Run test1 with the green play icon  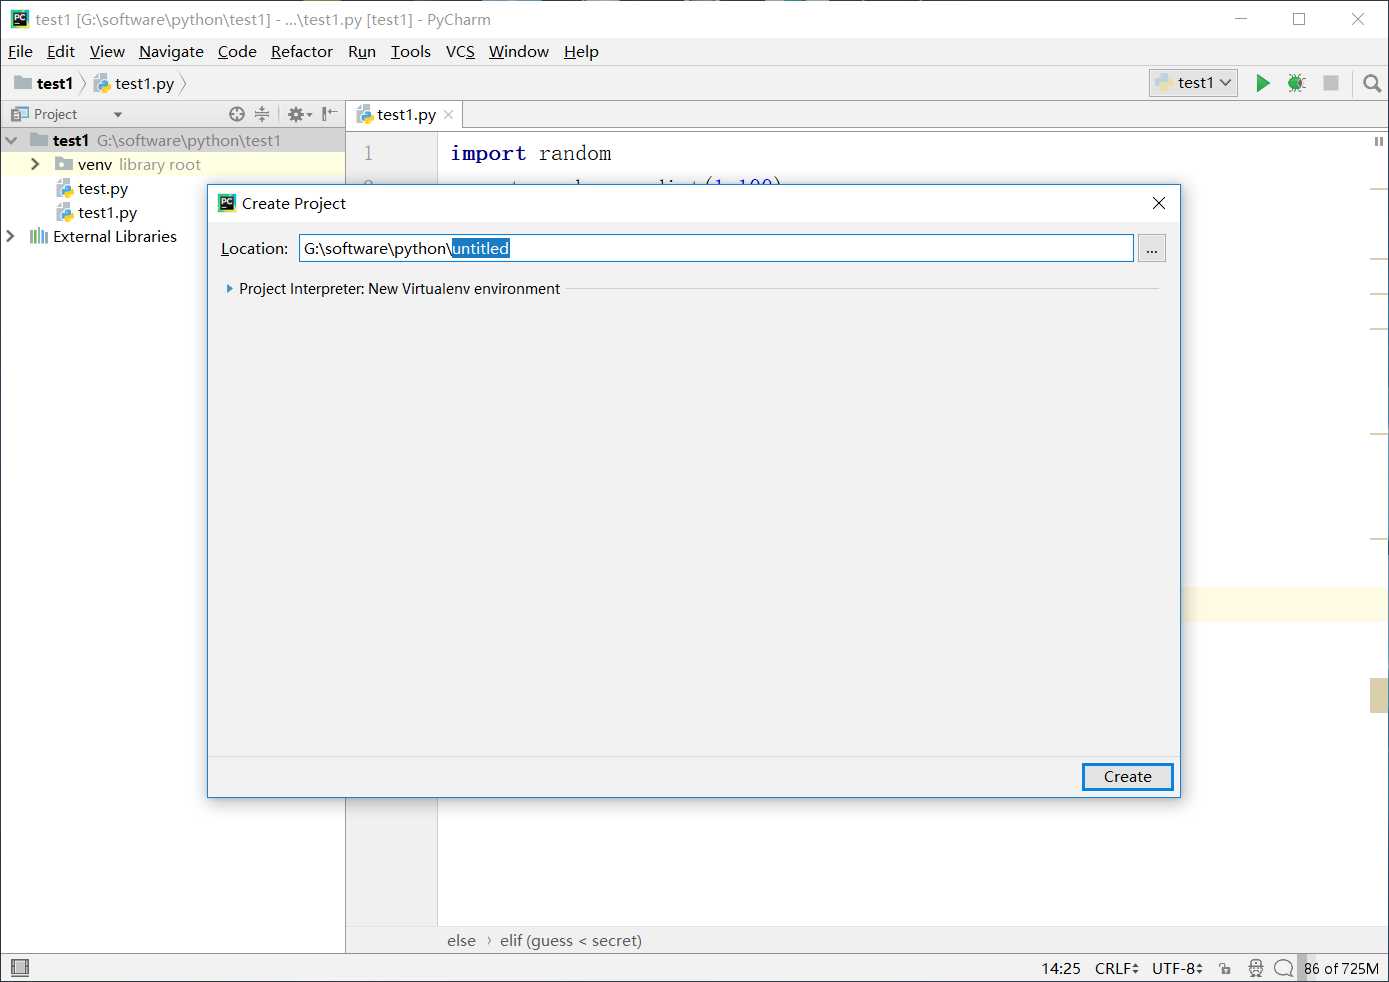[1263, 83]
